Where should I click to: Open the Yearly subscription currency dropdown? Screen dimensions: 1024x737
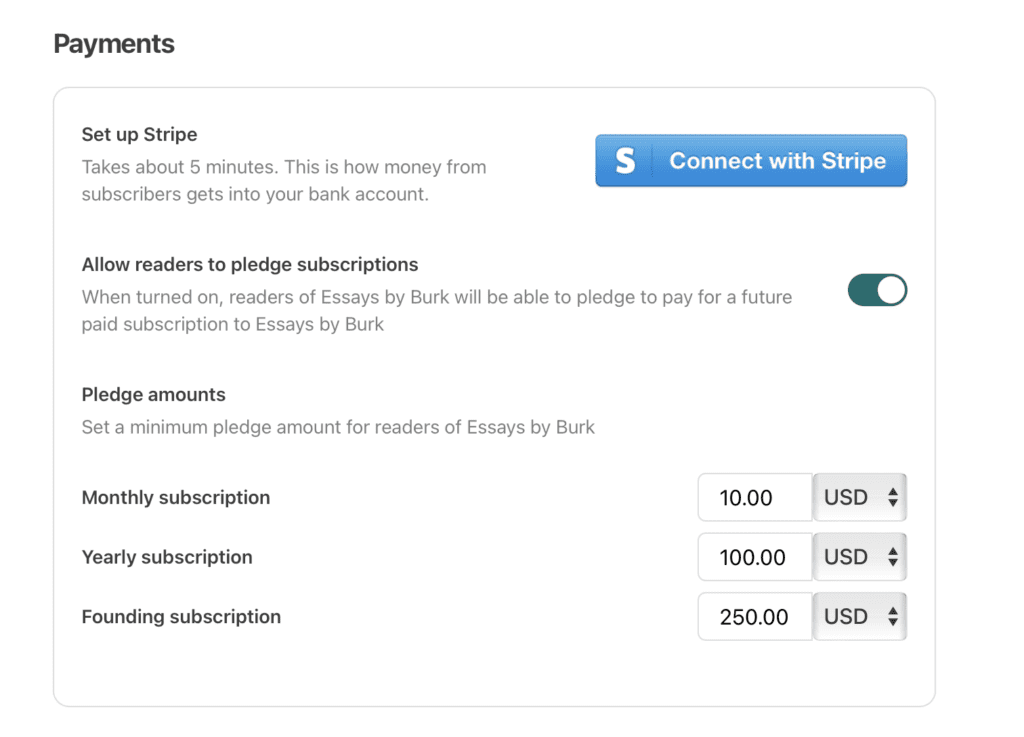(858, 557)
